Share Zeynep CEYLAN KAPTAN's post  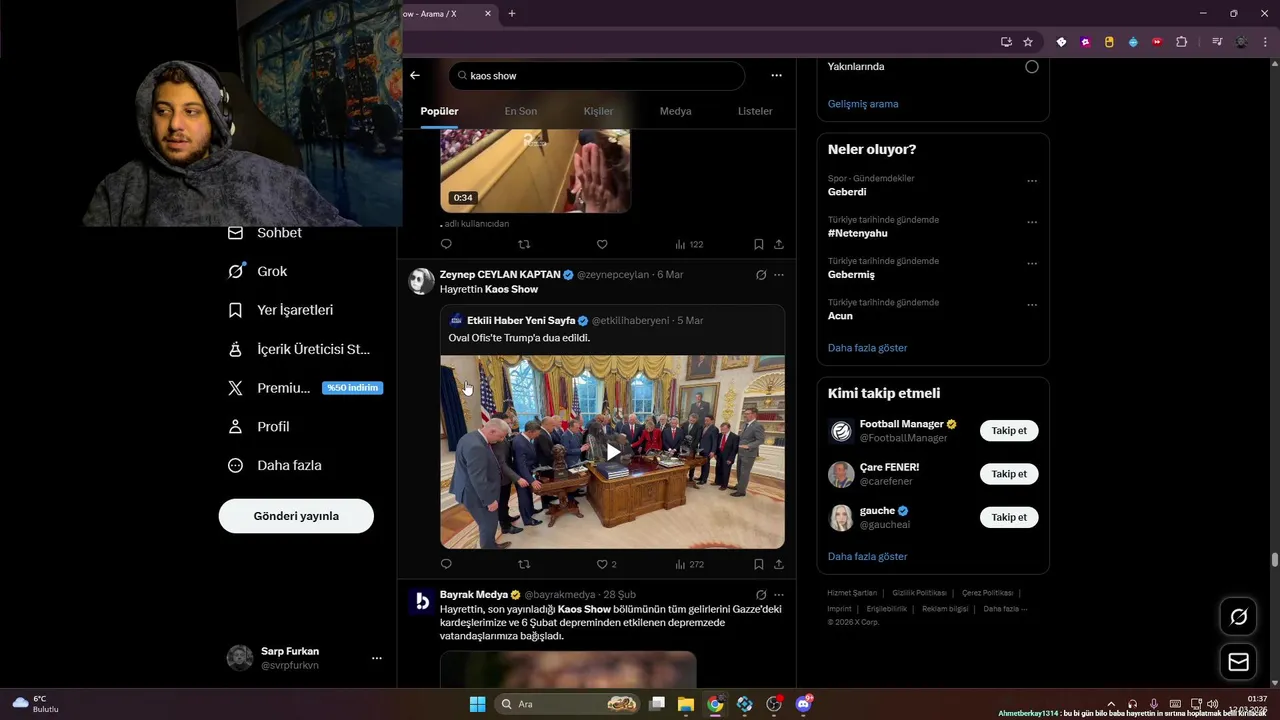[x=779, y=564]
